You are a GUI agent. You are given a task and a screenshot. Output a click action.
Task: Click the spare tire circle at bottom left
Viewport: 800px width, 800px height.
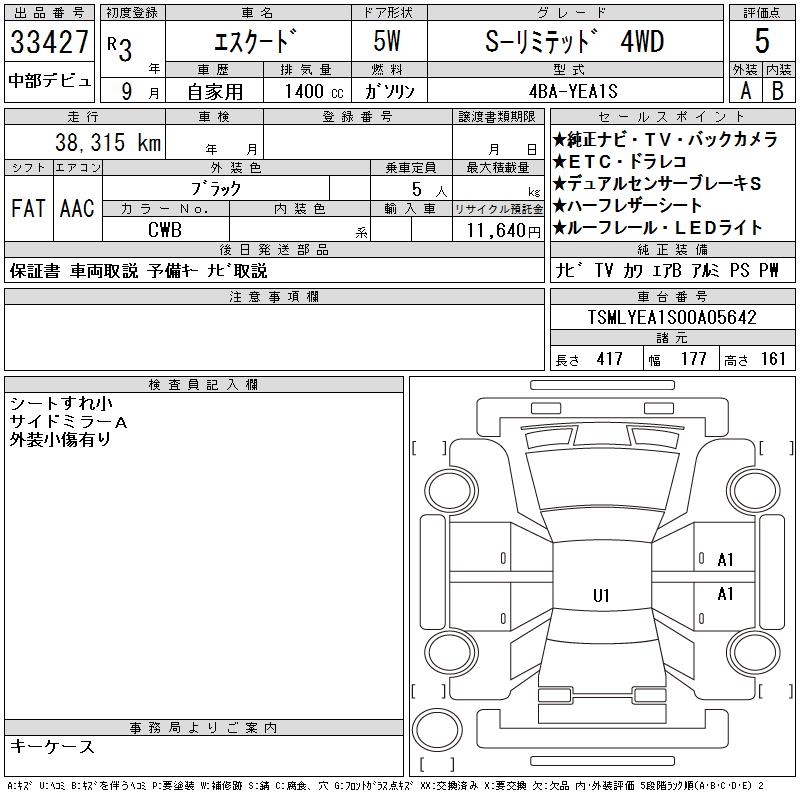click(x=437, y=730)
